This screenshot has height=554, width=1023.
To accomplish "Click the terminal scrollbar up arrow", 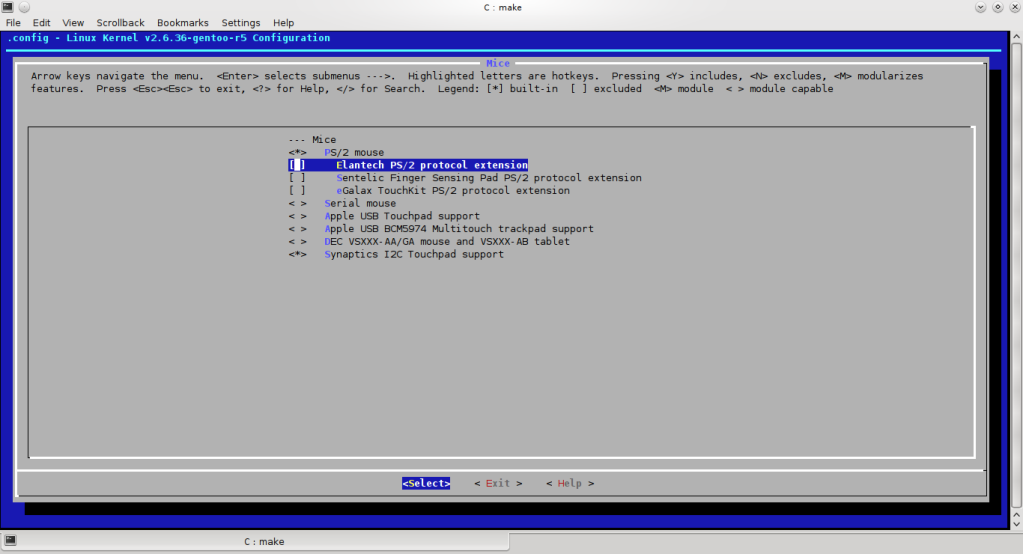I will coord(1016,37).
